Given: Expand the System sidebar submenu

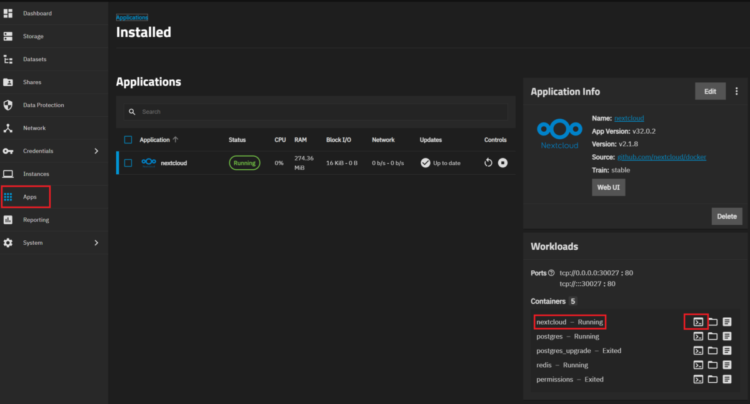Looking at the screenshot, I should click(x=96, y=243).
